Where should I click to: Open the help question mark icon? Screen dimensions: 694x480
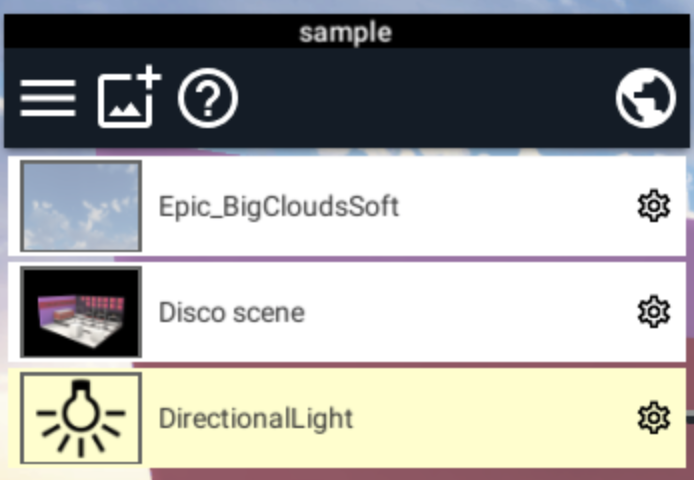[x=208, y=98]
